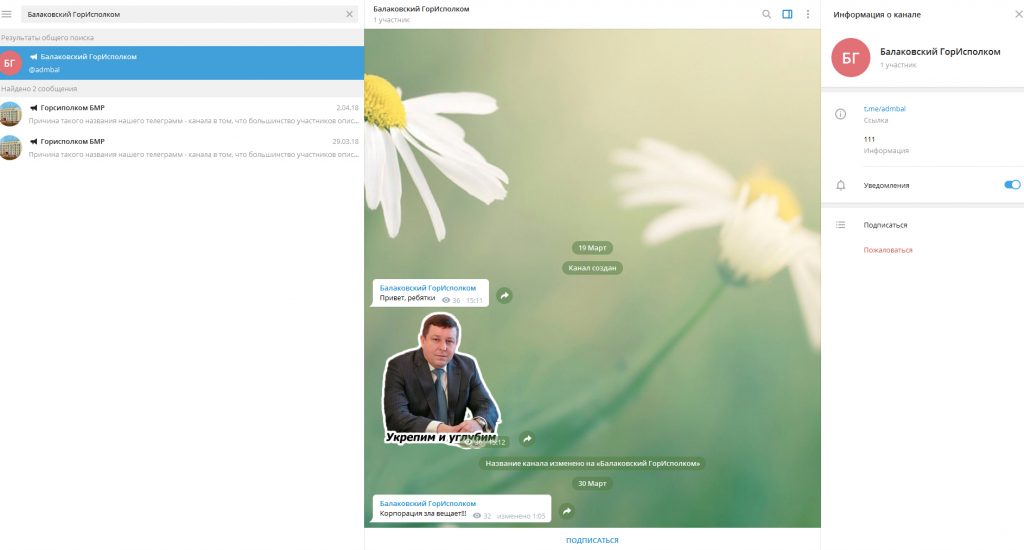
Task: Forward the sticker message
Action: 527,439
